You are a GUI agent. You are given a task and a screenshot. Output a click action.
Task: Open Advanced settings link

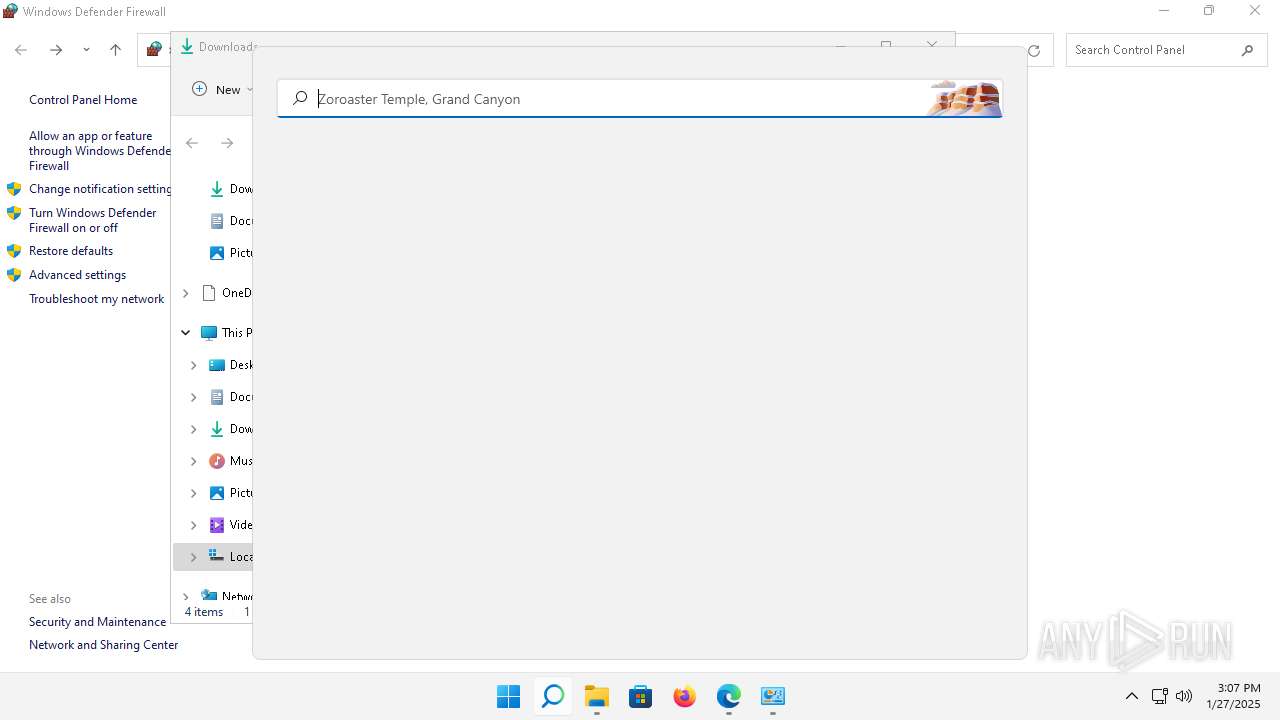pos(78,275)
